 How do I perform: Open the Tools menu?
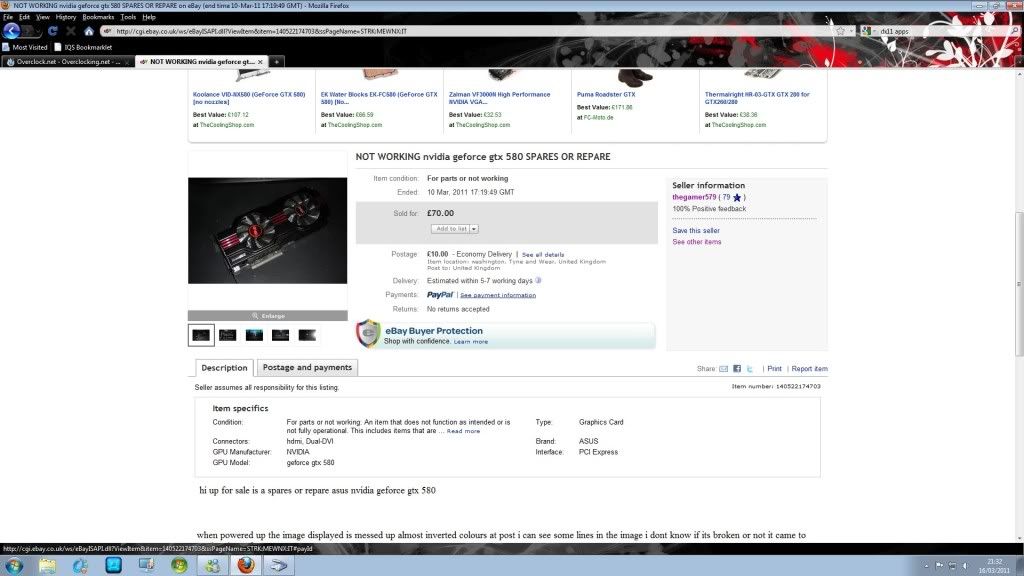click(x=128, y=17)
